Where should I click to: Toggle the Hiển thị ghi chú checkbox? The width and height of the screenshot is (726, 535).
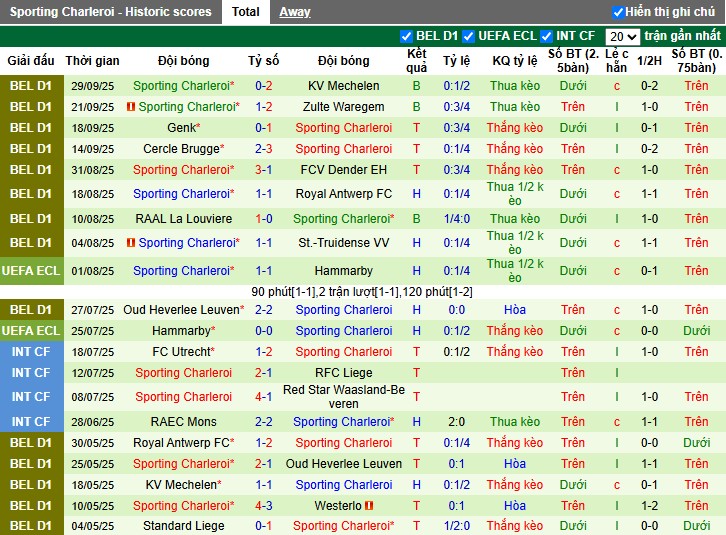click(618, 12)
